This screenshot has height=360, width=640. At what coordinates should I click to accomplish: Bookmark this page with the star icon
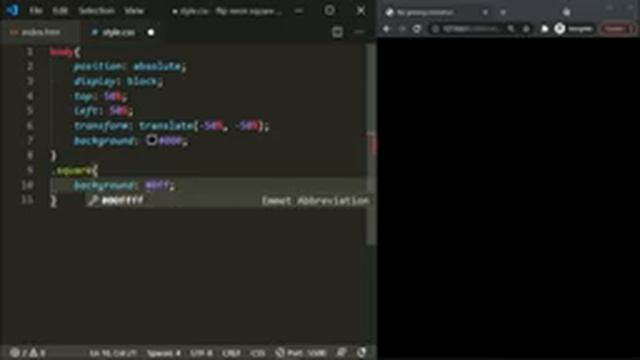coord(527,29)
